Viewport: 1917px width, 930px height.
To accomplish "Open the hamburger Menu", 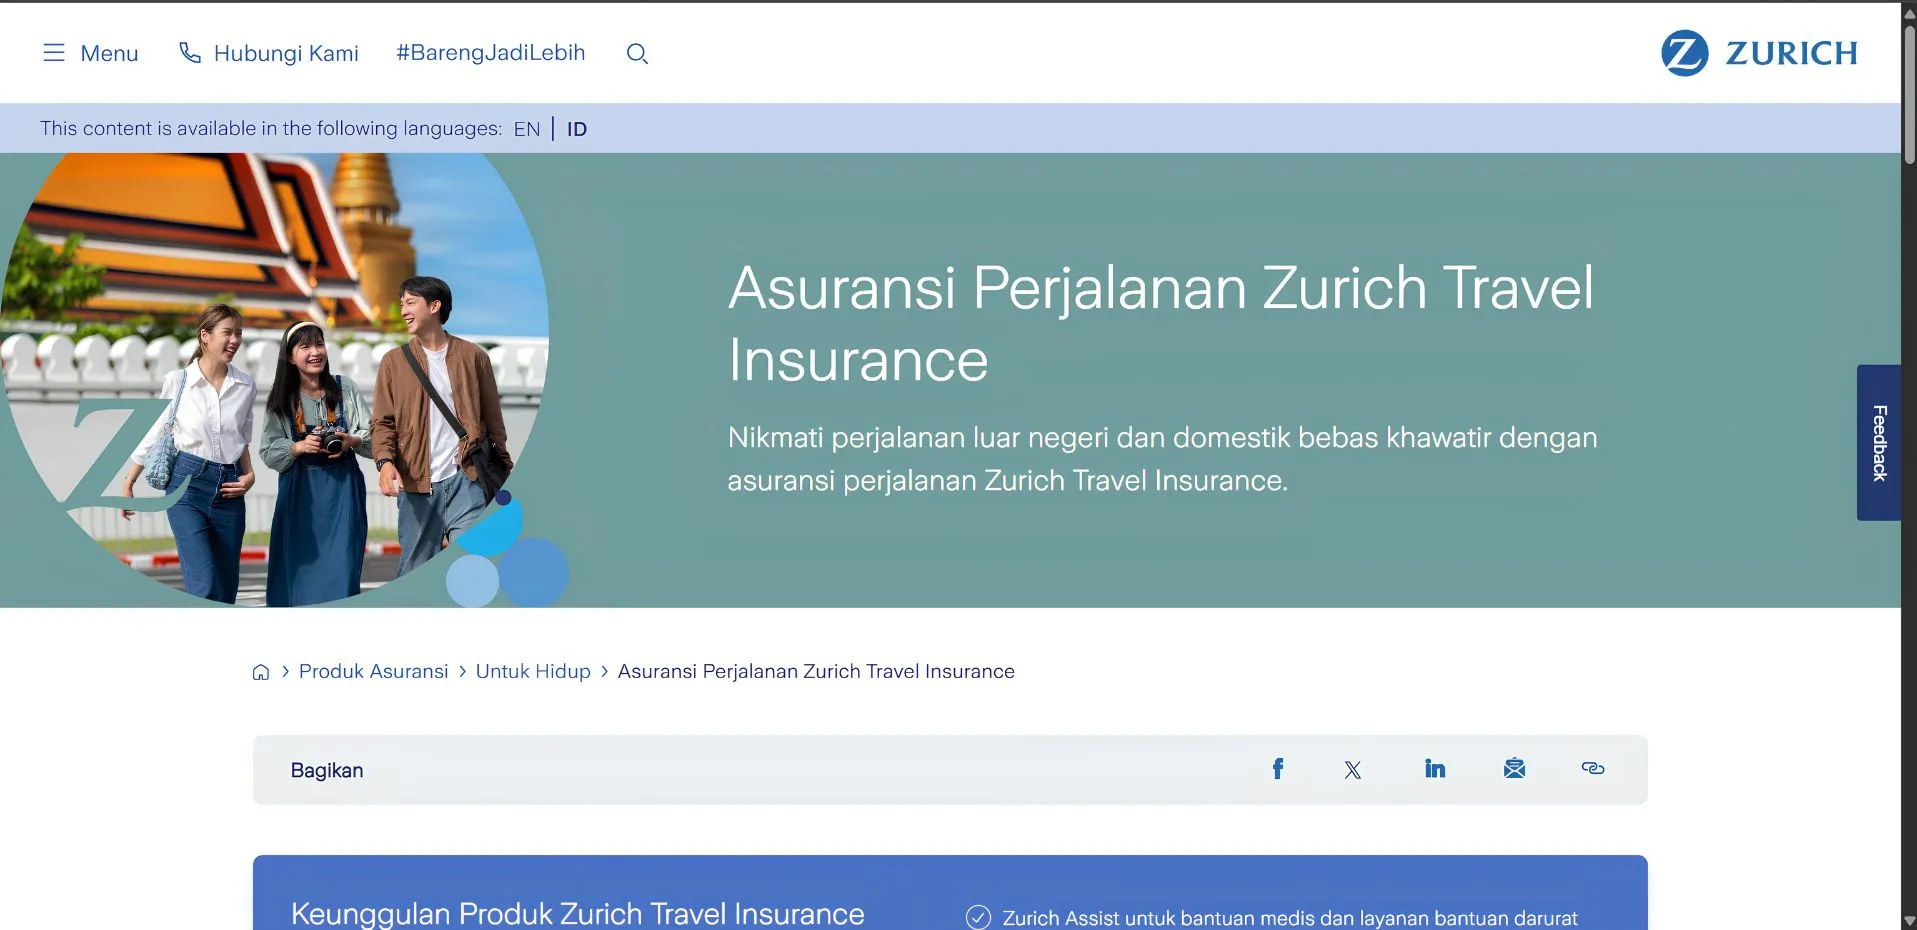I will [x=90, y=53].
